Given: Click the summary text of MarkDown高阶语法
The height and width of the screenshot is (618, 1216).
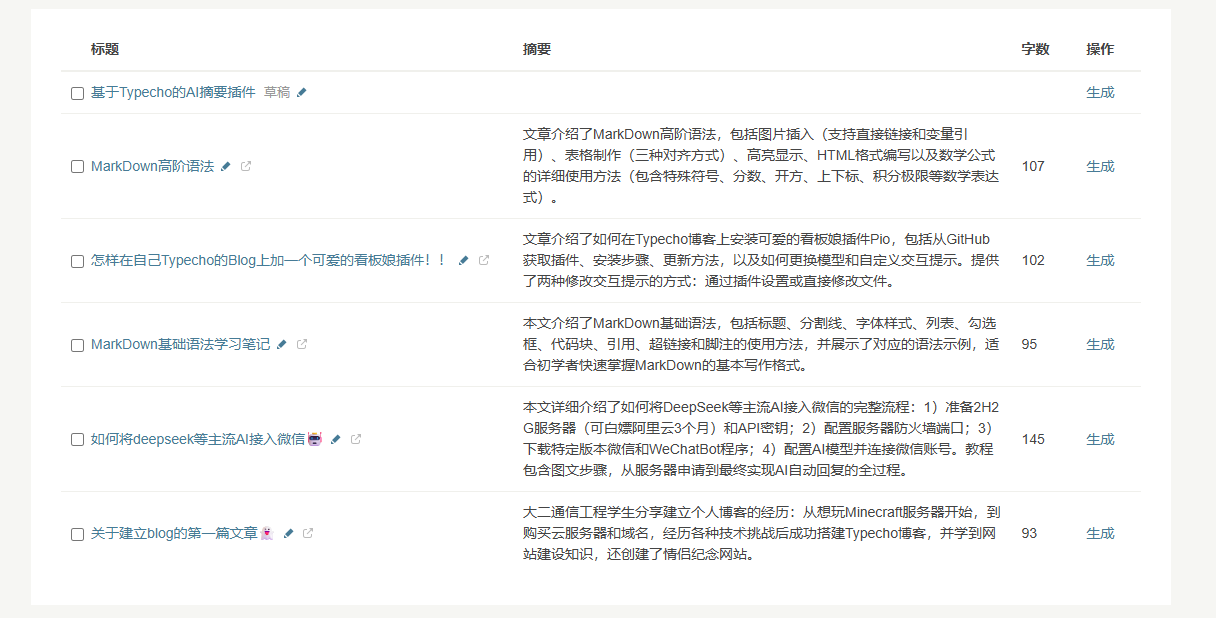Looking at the screenshot, I should pos(760,166).
